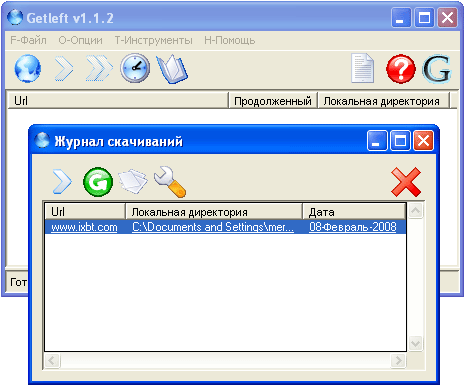The image size is (465, 386).
Task: Minimize the Getleft main window
Action: coord(401,17)
